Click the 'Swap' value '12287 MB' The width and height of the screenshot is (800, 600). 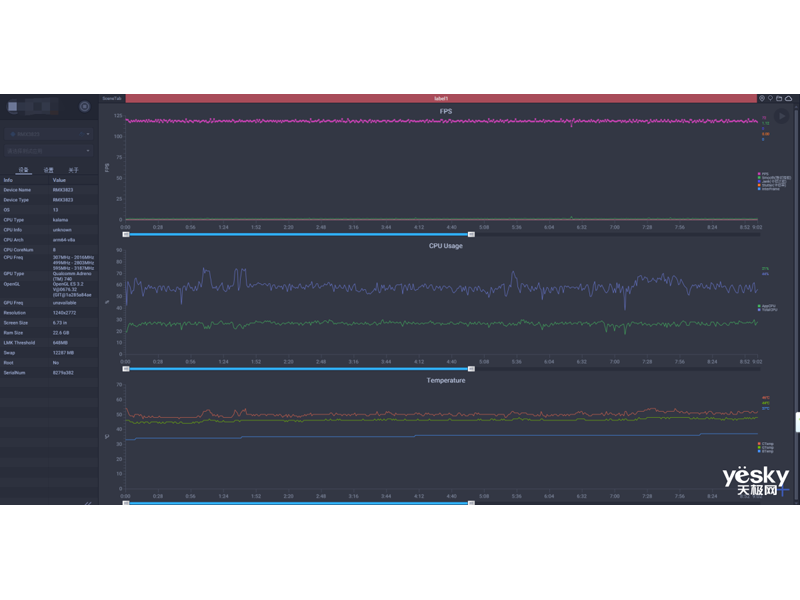click(x=63, y=353)
